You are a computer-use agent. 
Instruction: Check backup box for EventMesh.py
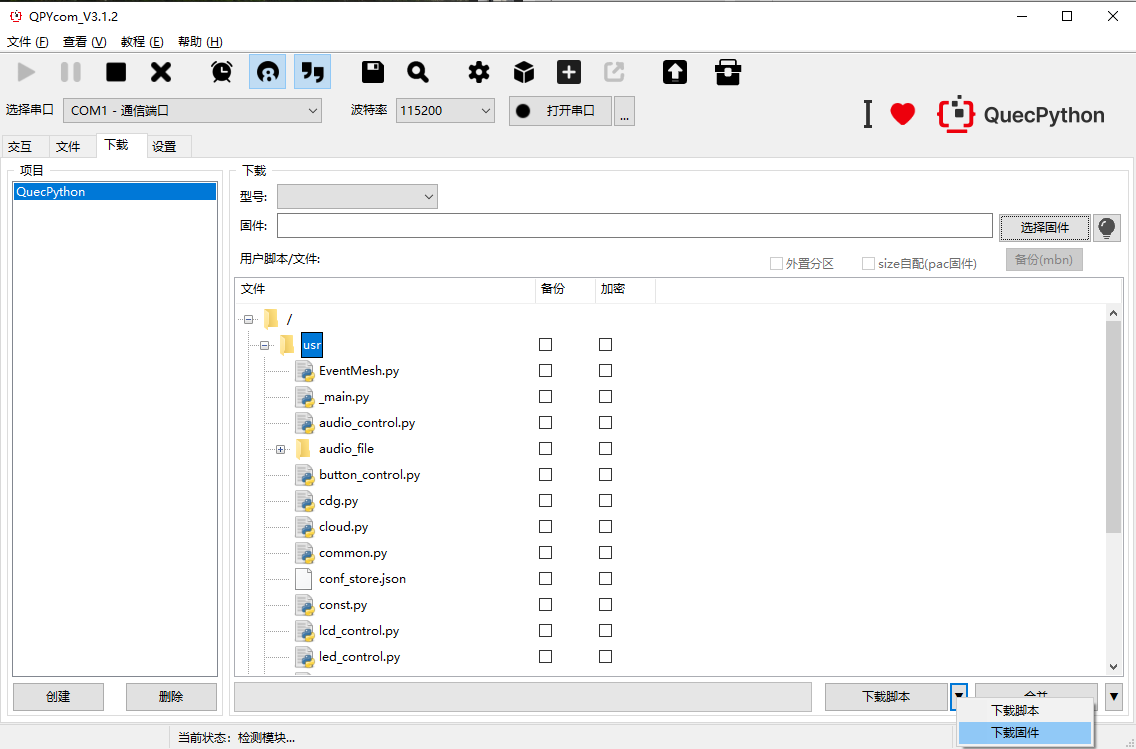546,371
